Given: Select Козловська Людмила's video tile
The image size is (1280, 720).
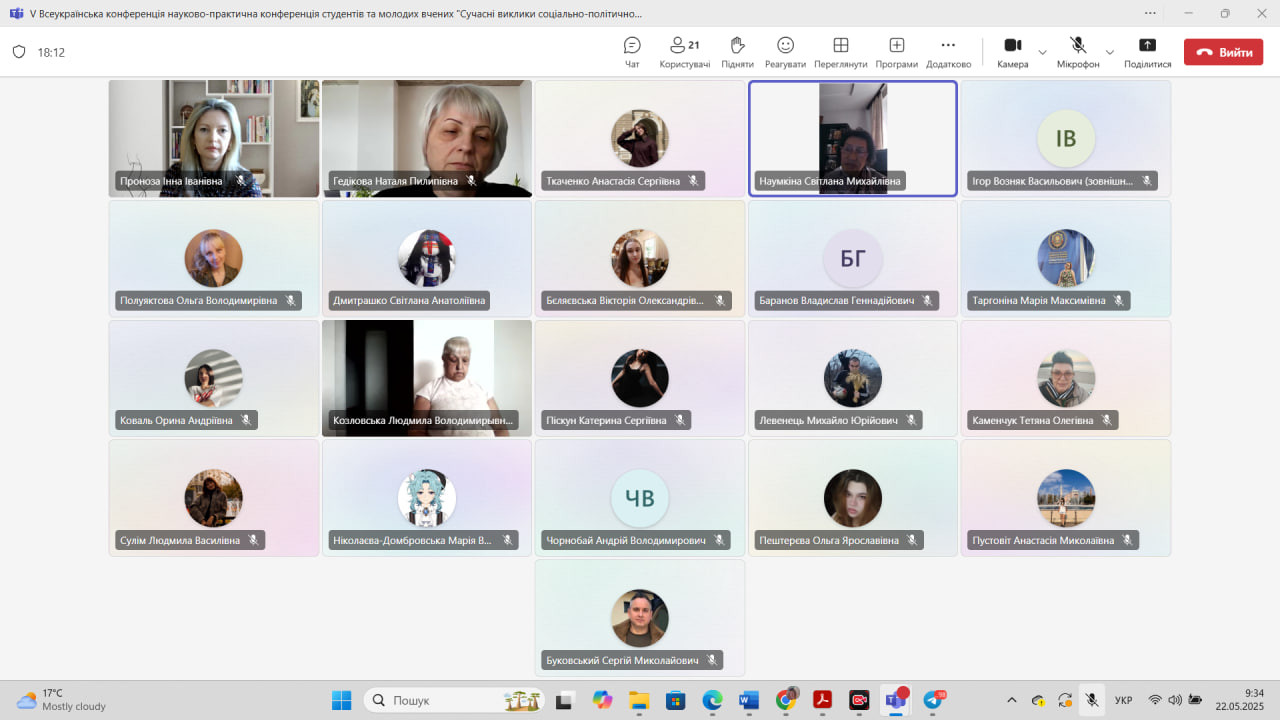Looking at the screenshot, I should [427, 378].
